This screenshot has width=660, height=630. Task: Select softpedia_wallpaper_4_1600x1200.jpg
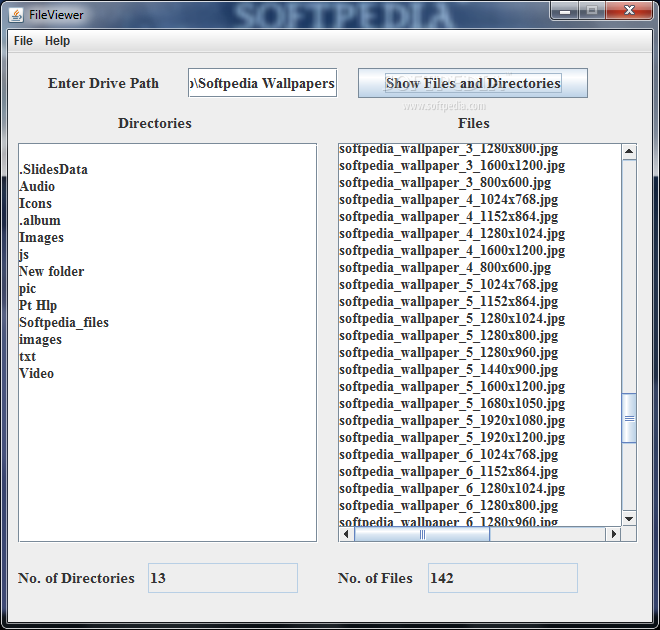[452, 250]
